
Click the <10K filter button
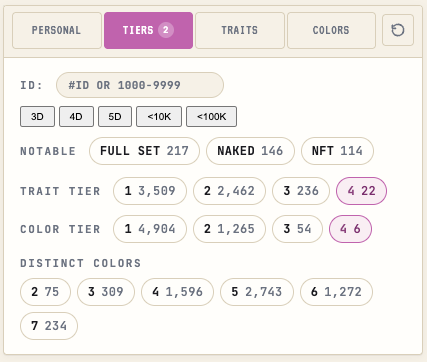tap(159, 117)
